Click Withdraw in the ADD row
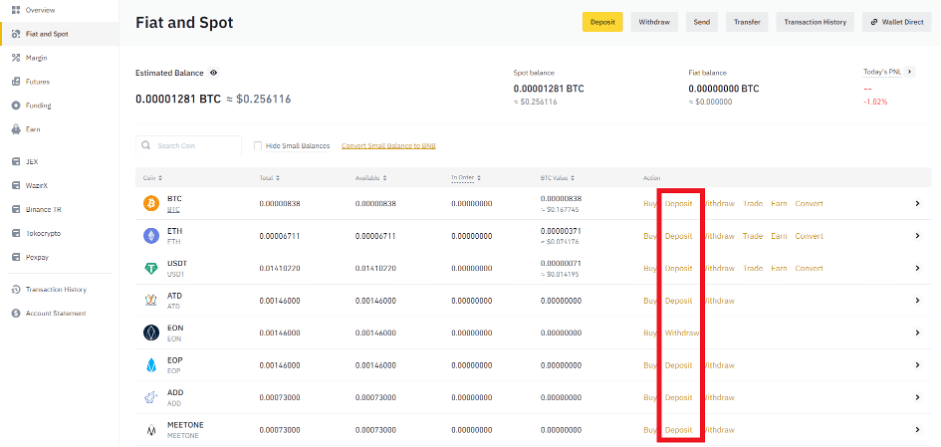 [718, 397]
